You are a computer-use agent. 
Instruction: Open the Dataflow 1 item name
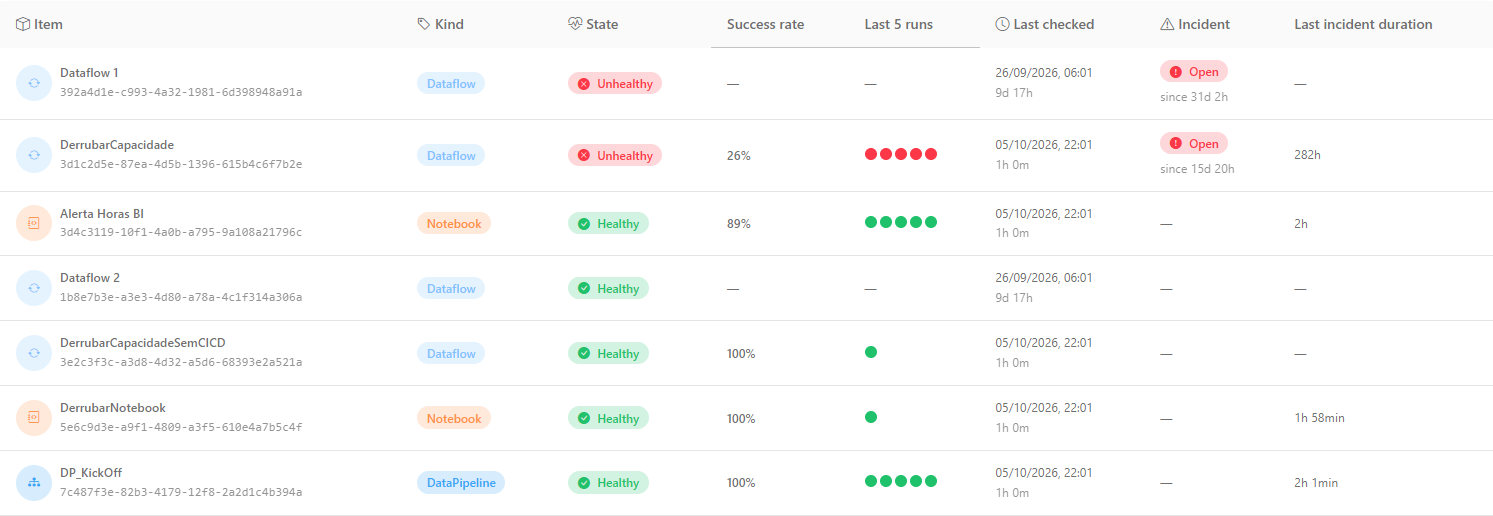click(x=89, y=73)
